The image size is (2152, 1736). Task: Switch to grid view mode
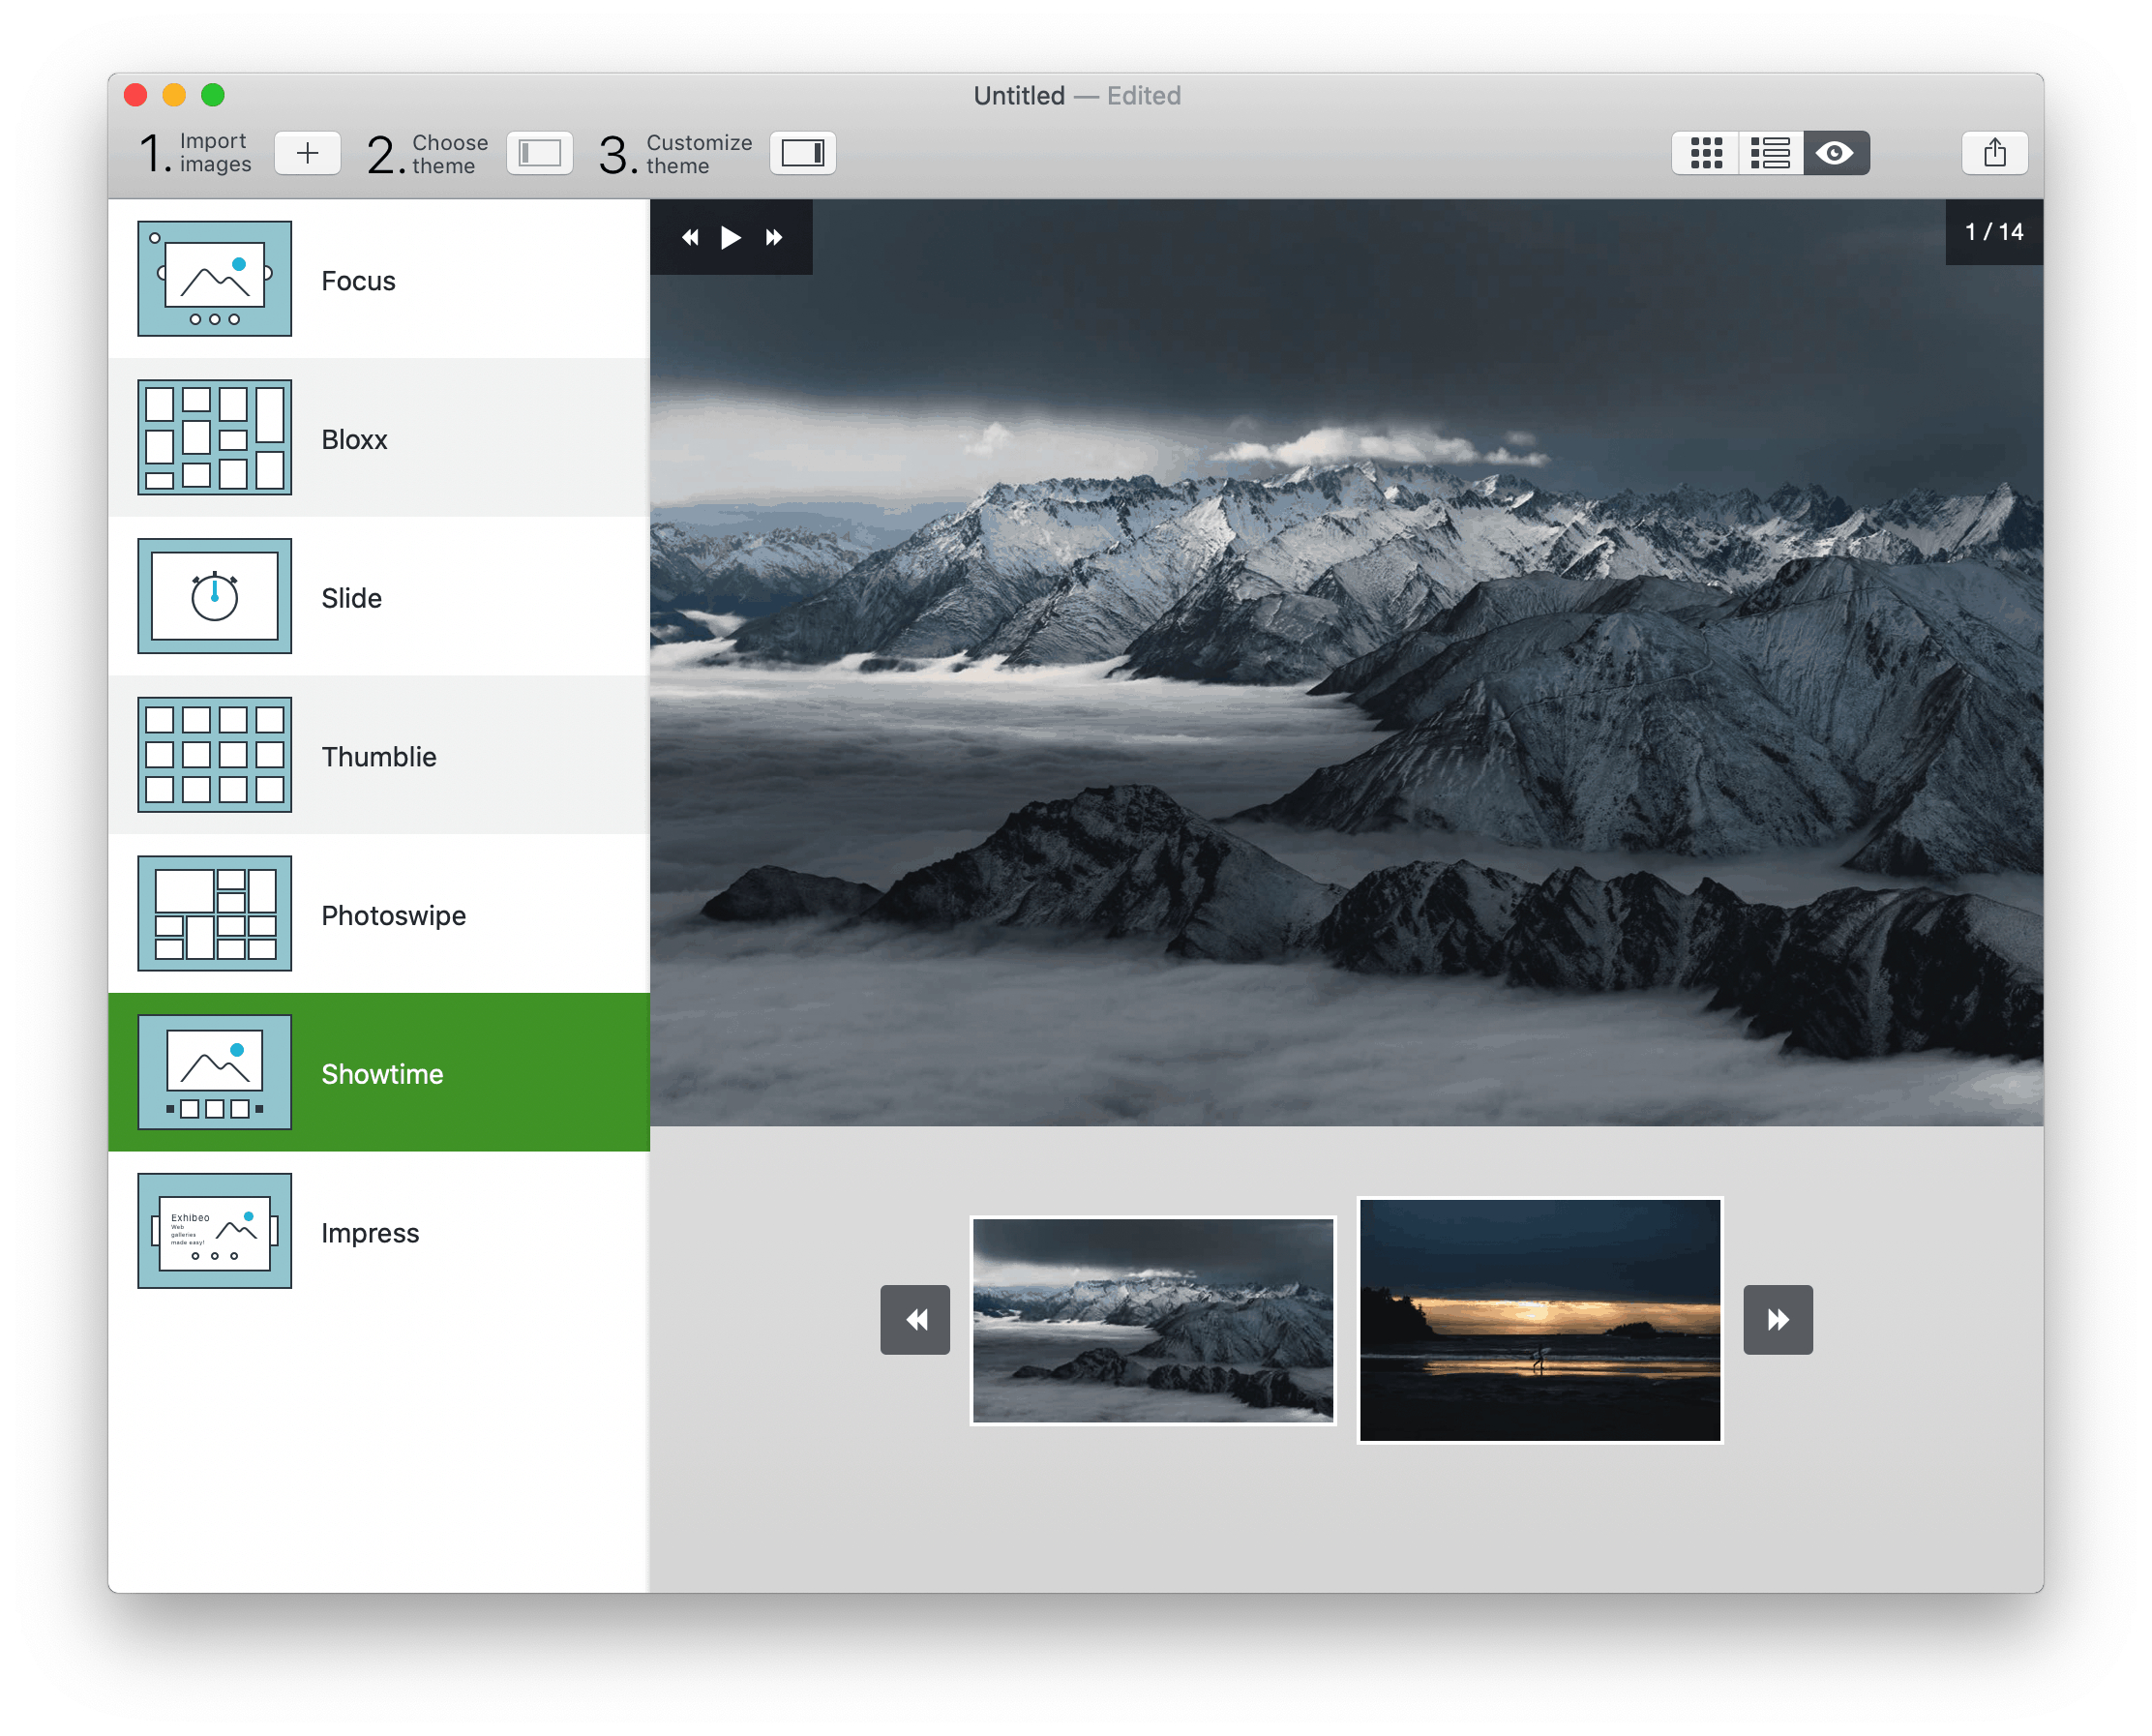click(1705, 153)
